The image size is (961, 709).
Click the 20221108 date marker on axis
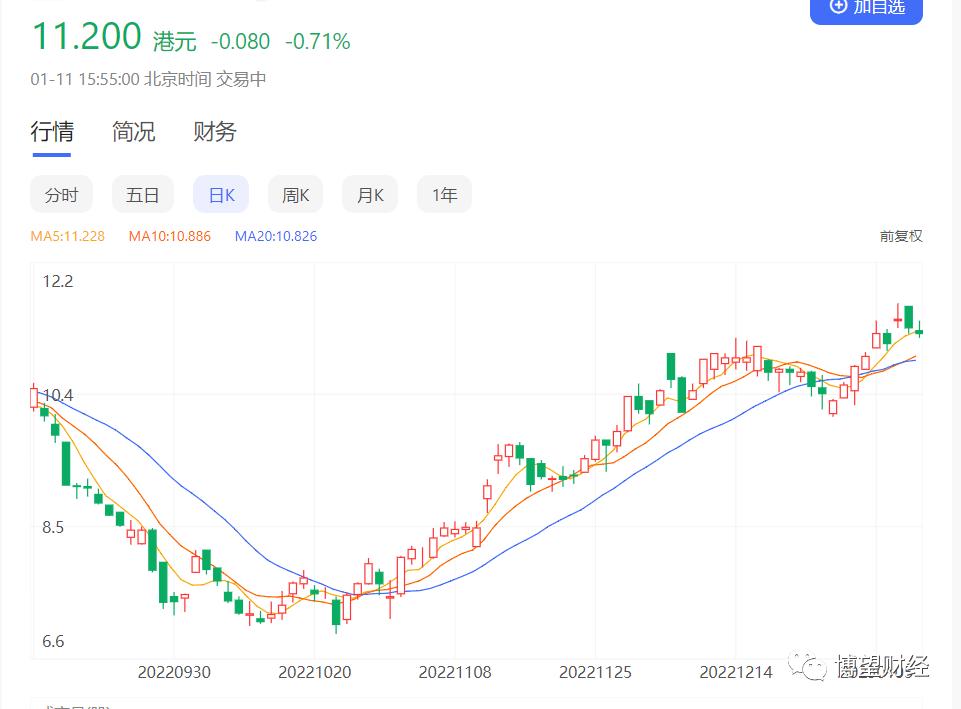tap(455, 672)
